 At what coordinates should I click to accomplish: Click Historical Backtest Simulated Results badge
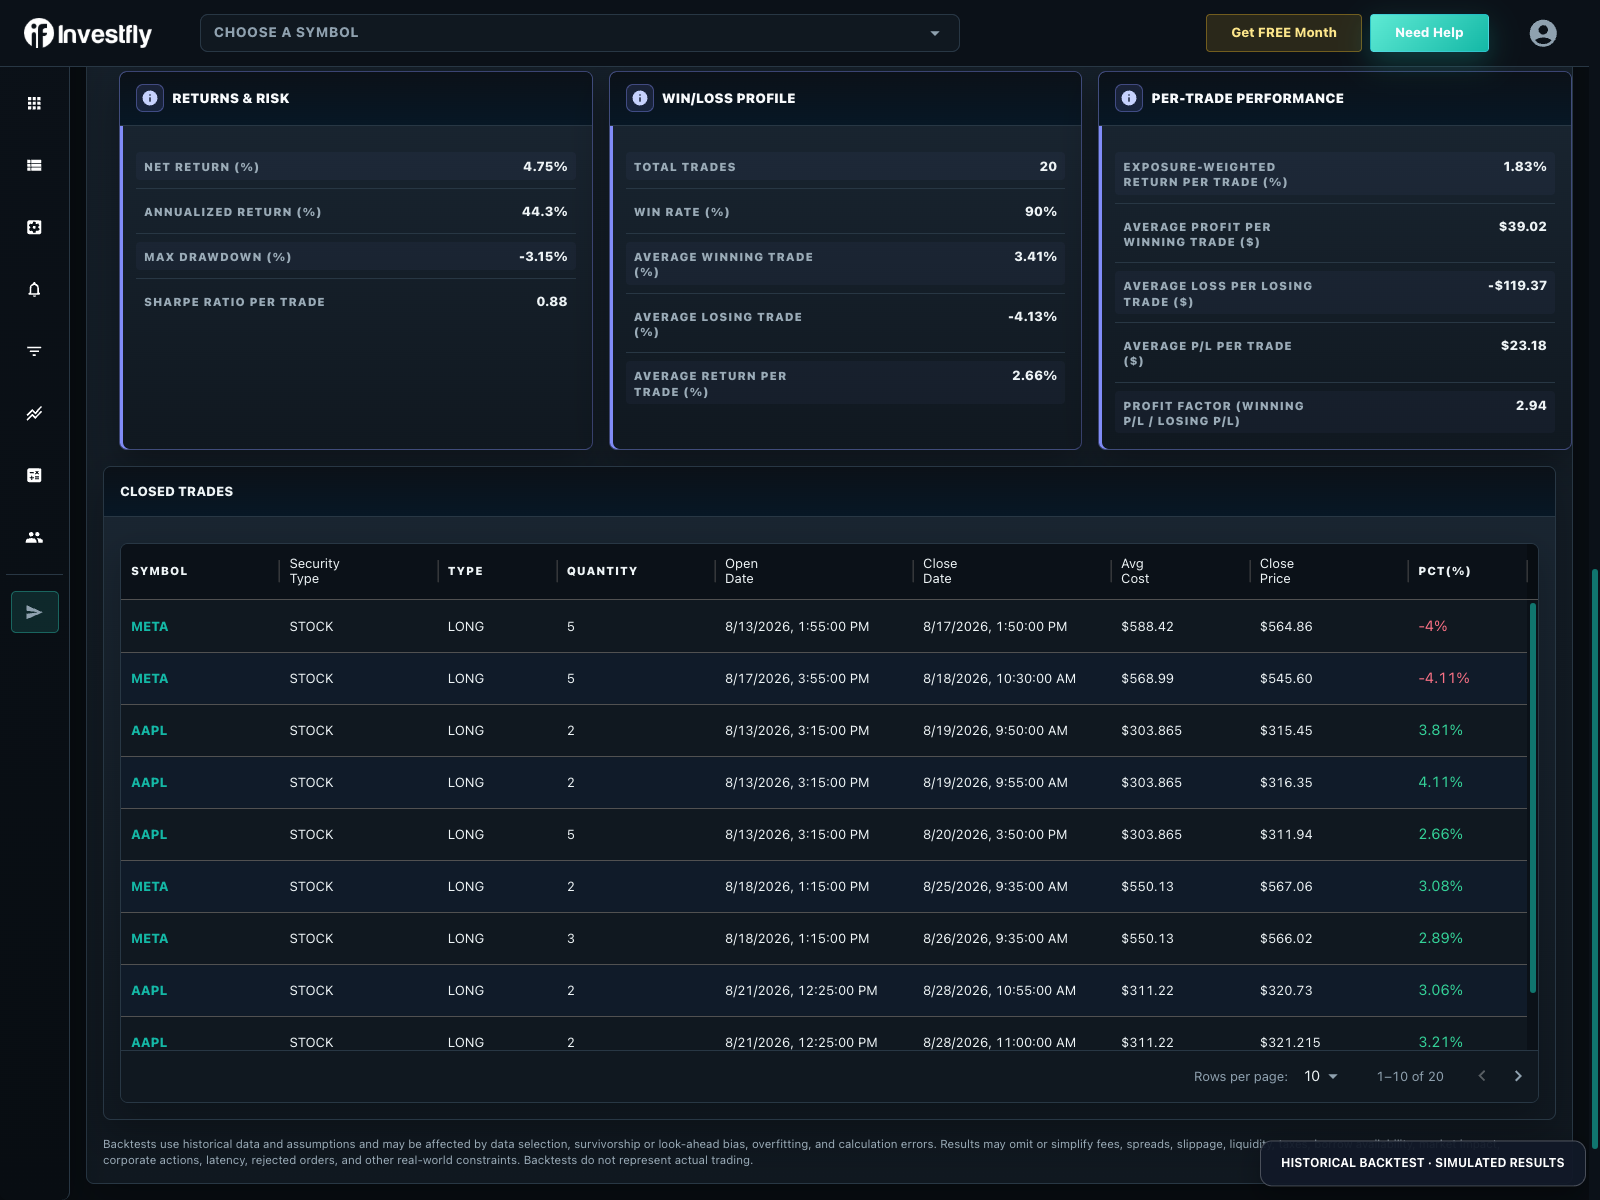pos(1422,1163)
